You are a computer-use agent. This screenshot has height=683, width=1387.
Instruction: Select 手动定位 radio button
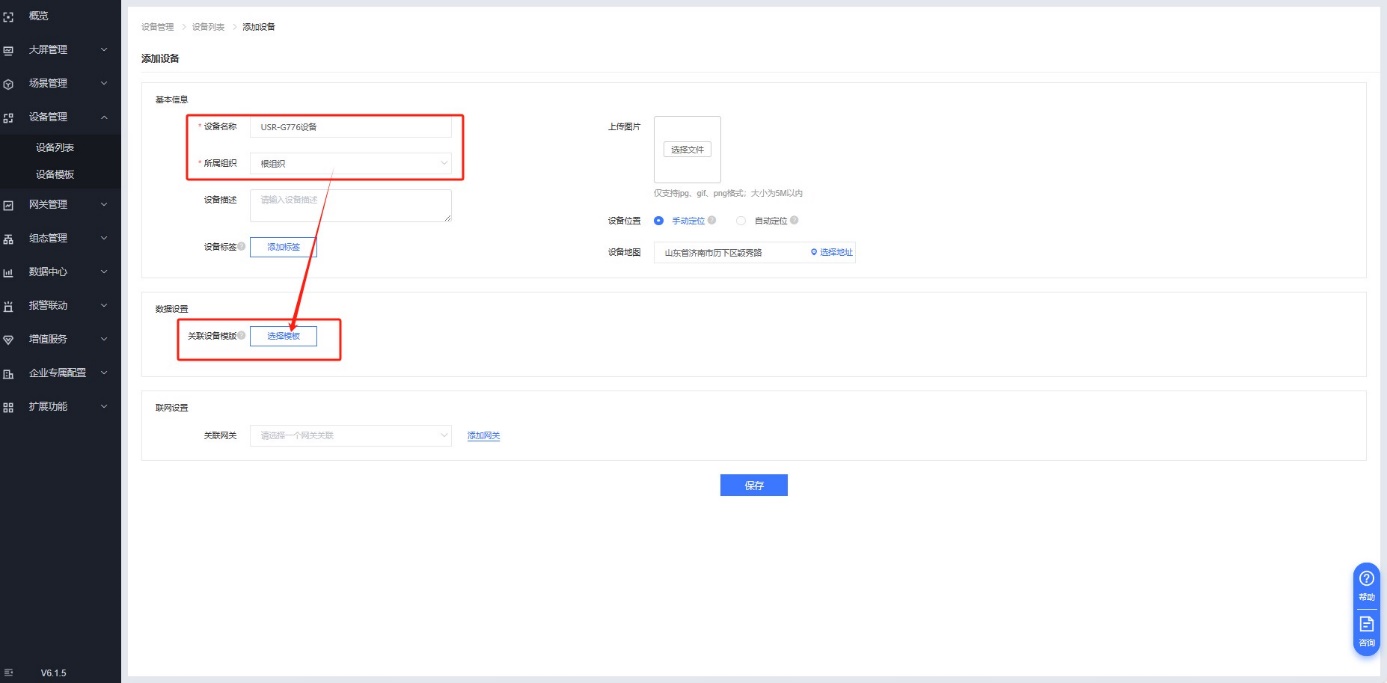pos(658,221)
